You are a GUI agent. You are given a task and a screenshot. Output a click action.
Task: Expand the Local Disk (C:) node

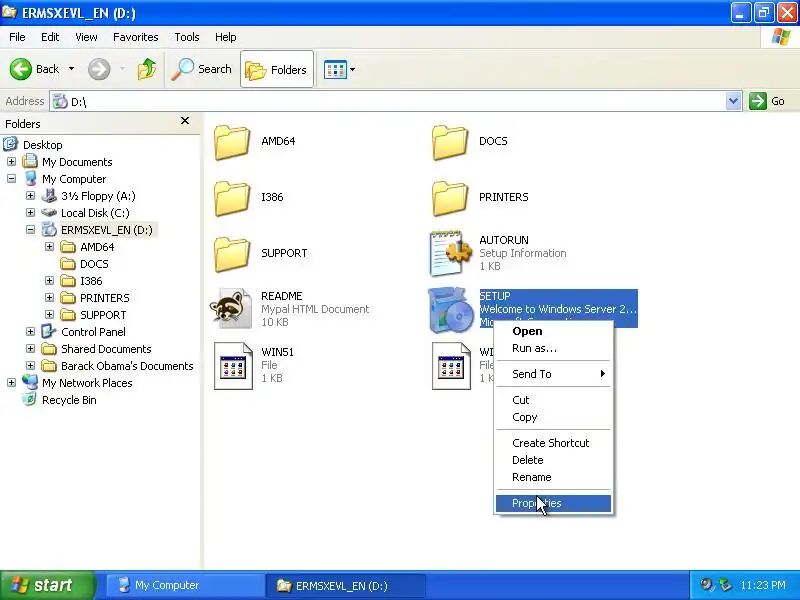click(x=30, y=212)
